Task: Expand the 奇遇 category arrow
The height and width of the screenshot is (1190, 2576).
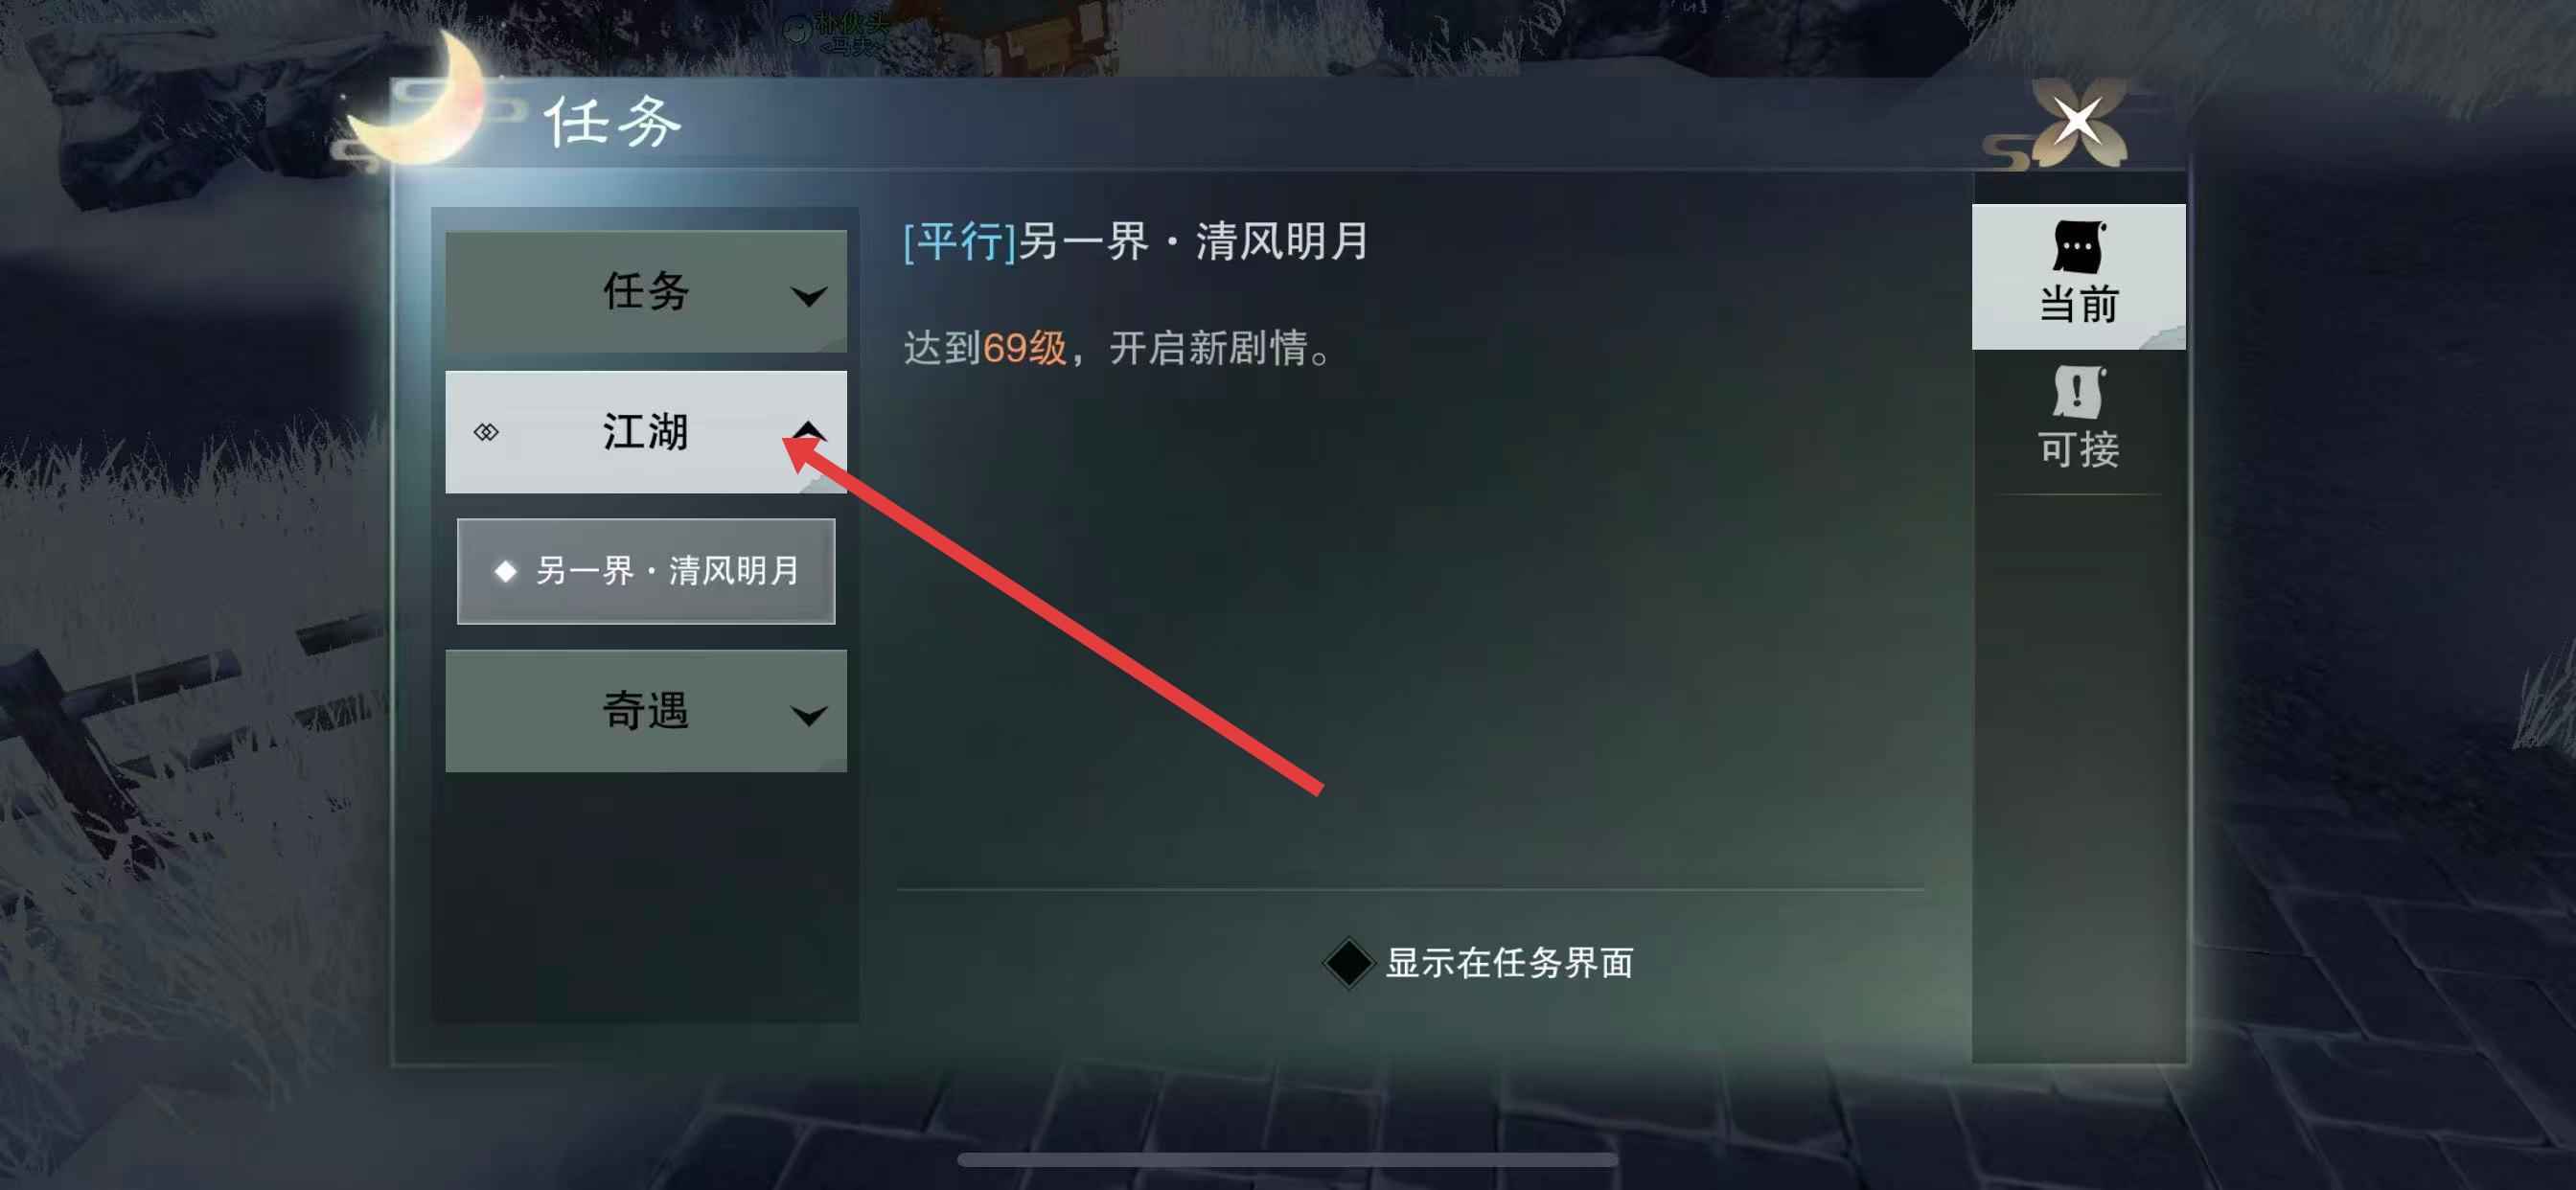Action: click(808, 715)
